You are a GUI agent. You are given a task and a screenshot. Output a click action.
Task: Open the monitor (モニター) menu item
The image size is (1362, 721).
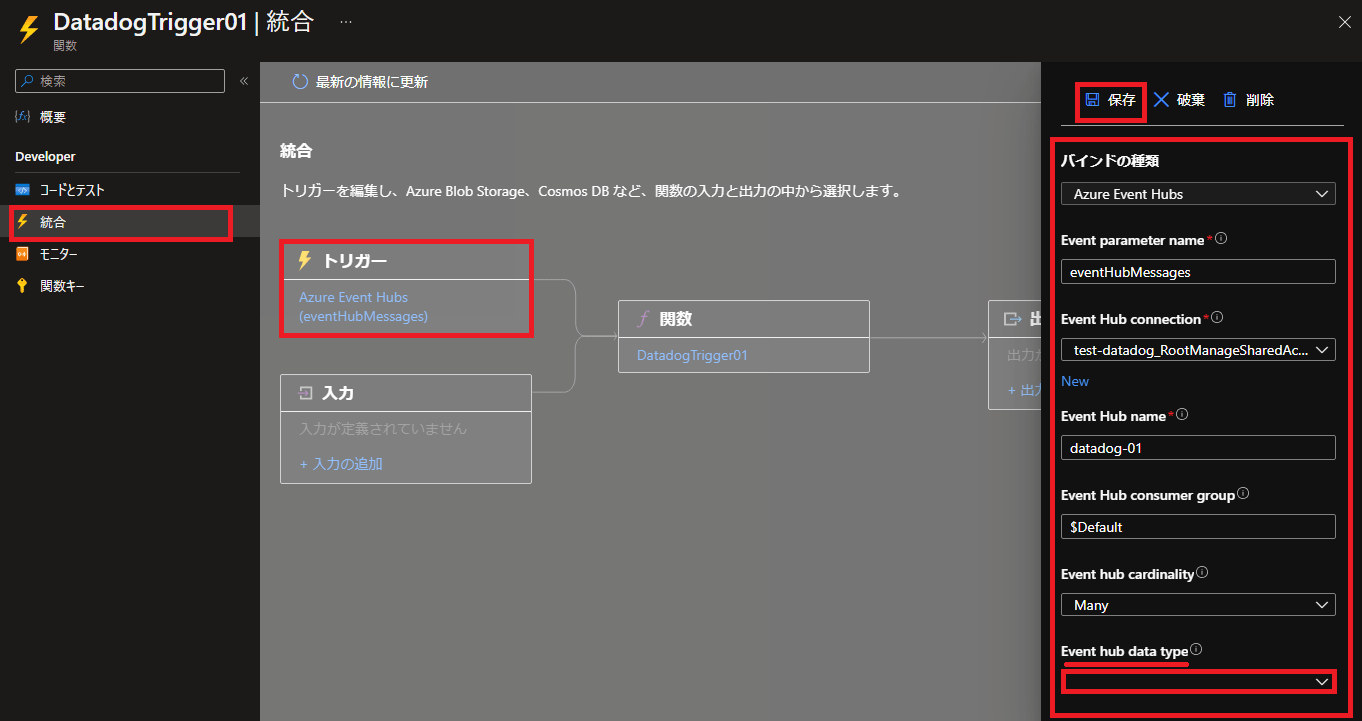pyautogui.click(x=130, y=254)
